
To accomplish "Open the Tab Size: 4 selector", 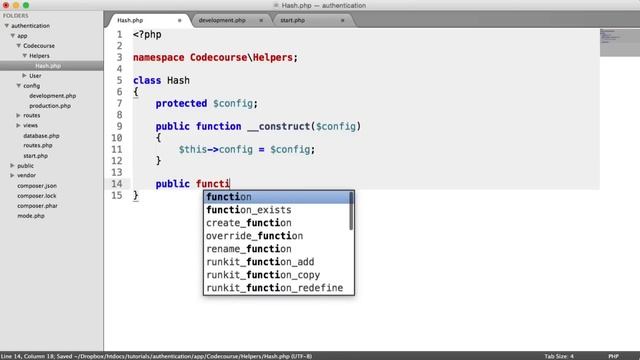I will coord(559,356).
